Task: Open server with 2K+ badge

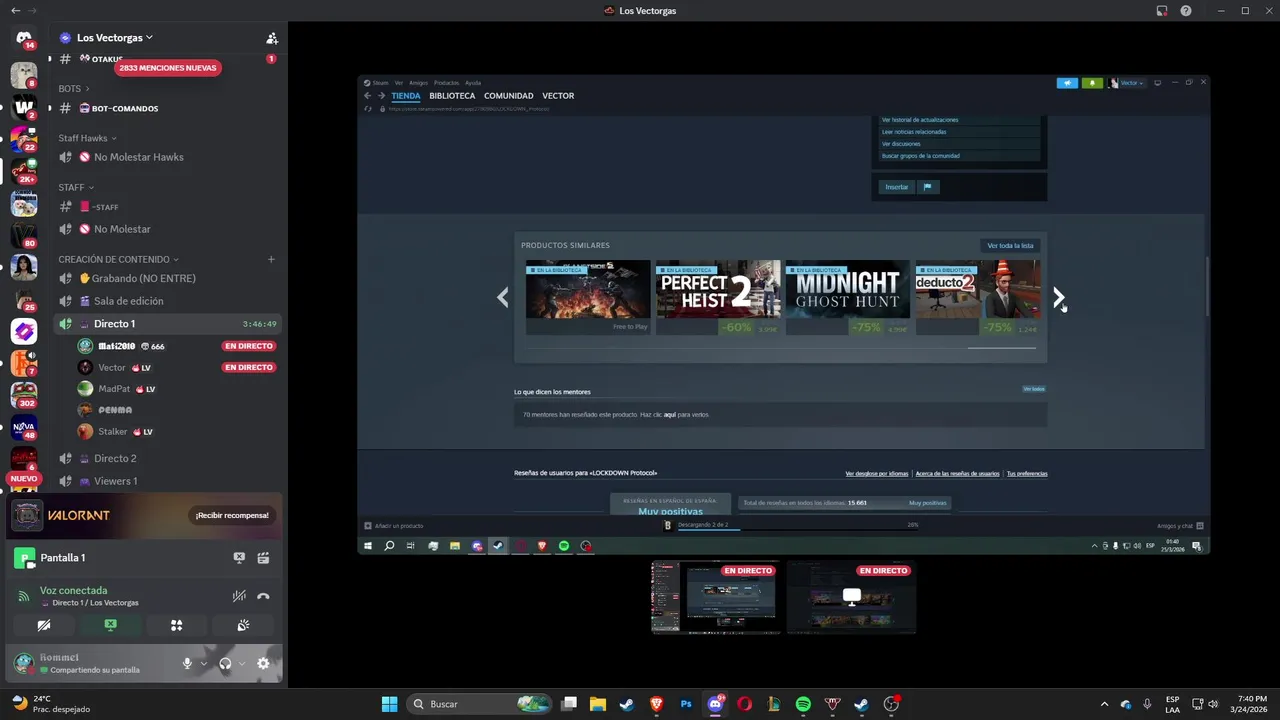Action: (24, 171)
